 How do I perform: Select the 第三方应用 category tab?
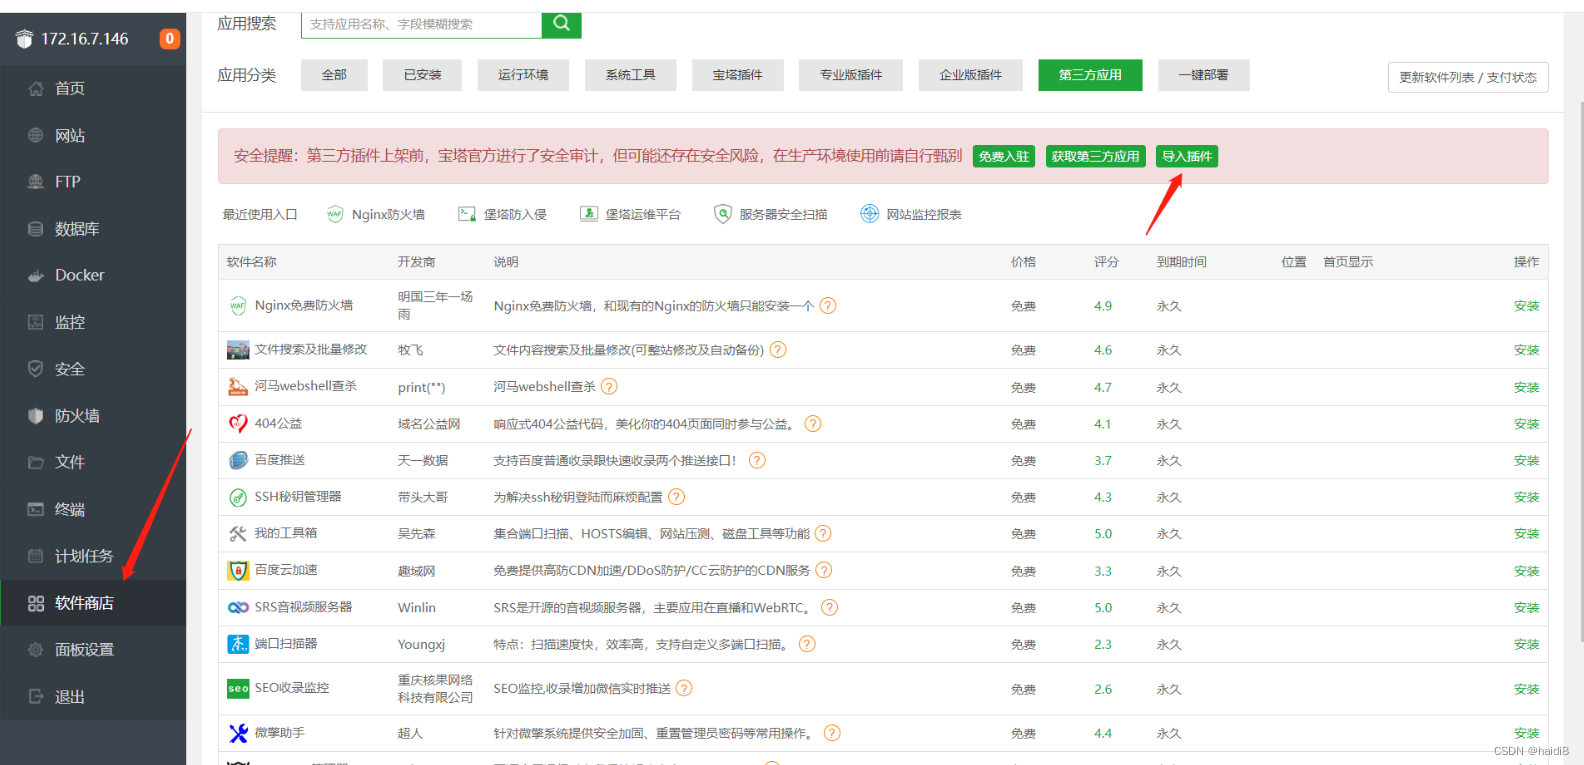tap(1090, 75)
